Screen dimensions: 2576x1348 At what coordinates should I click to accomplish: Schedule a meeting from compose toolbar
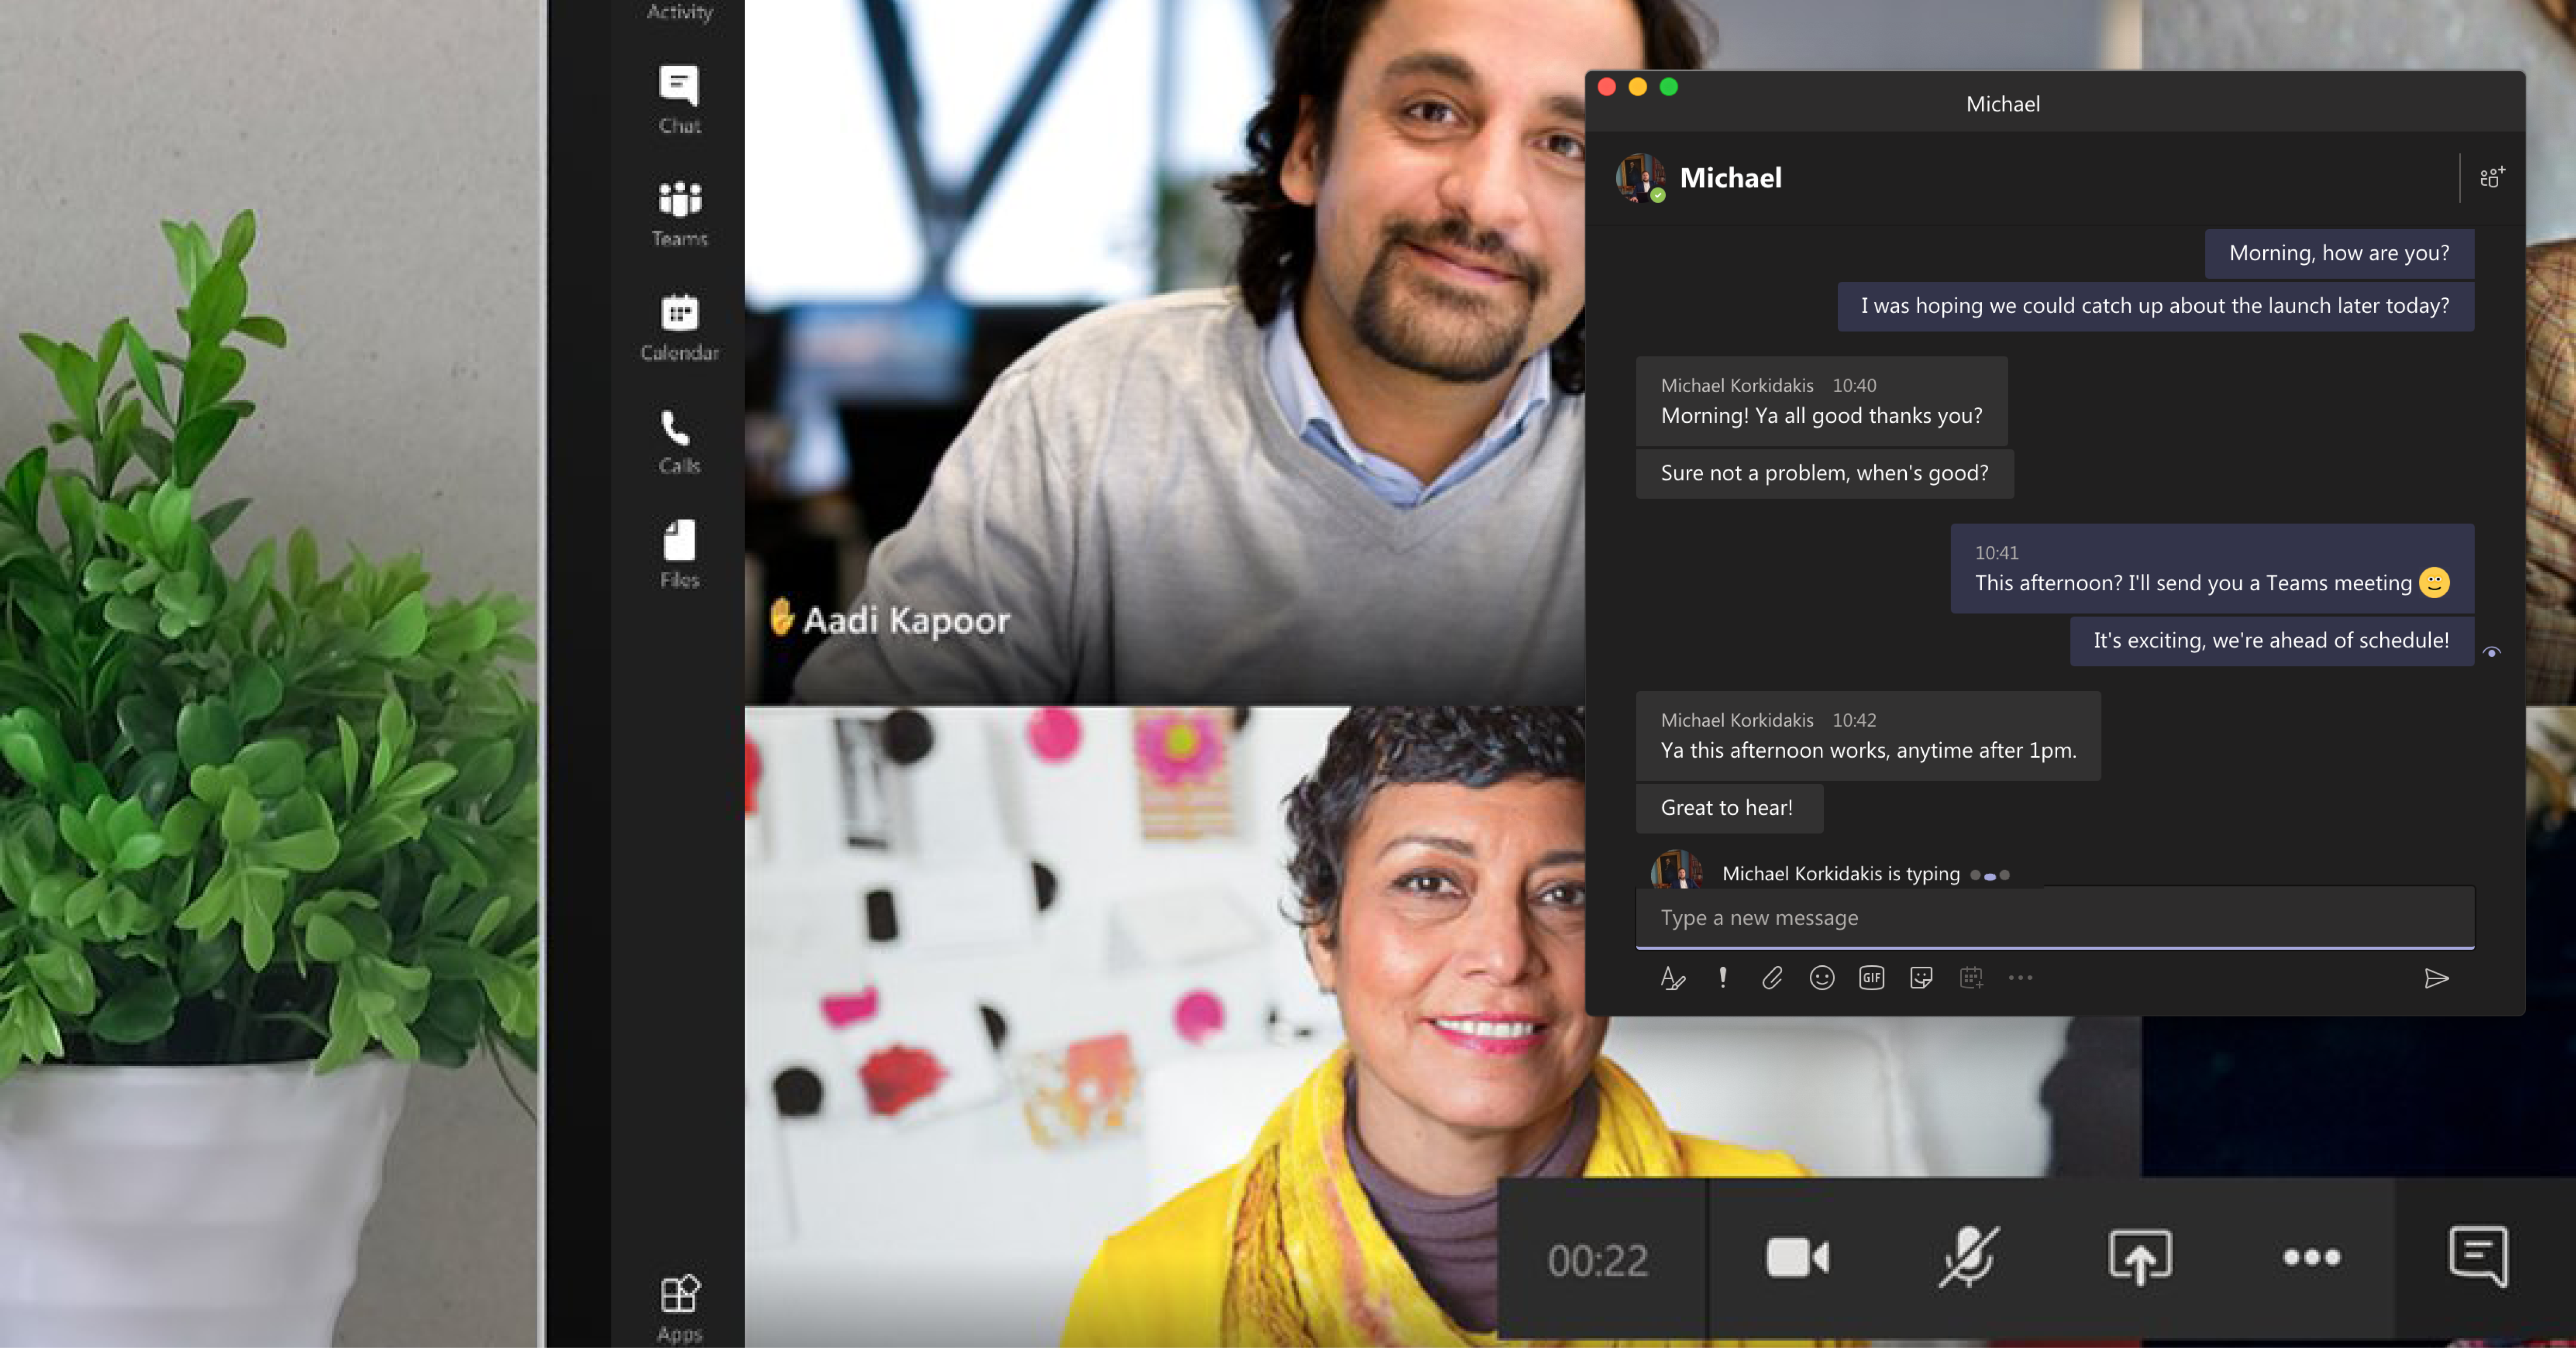pos(1971,978)
